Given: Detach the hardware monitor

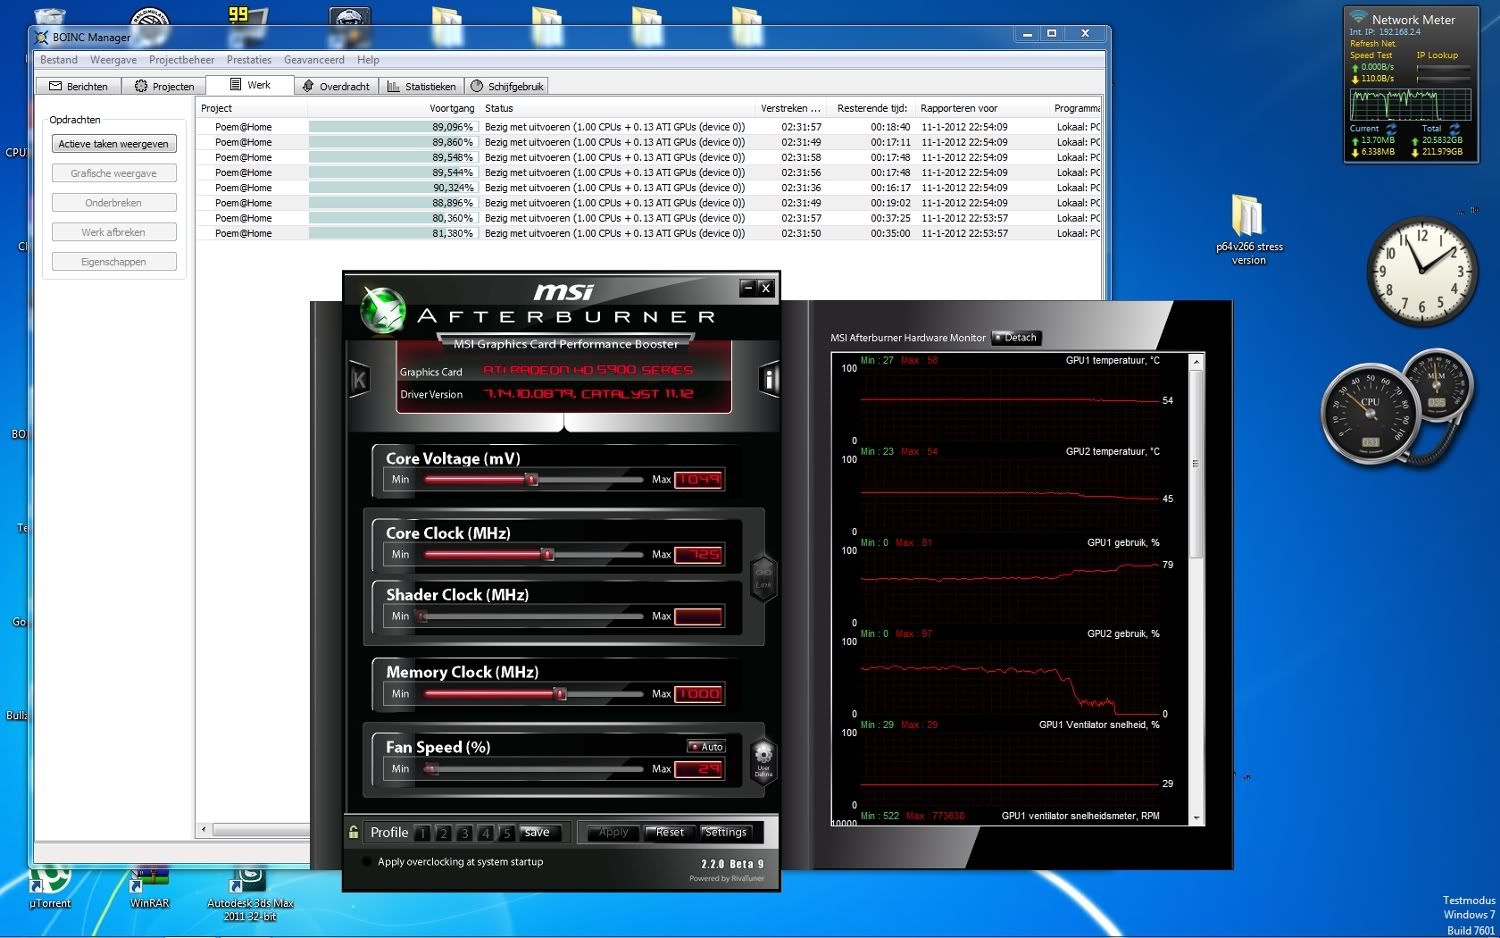Looking at the screenshot, I should tap(1016, 338).
